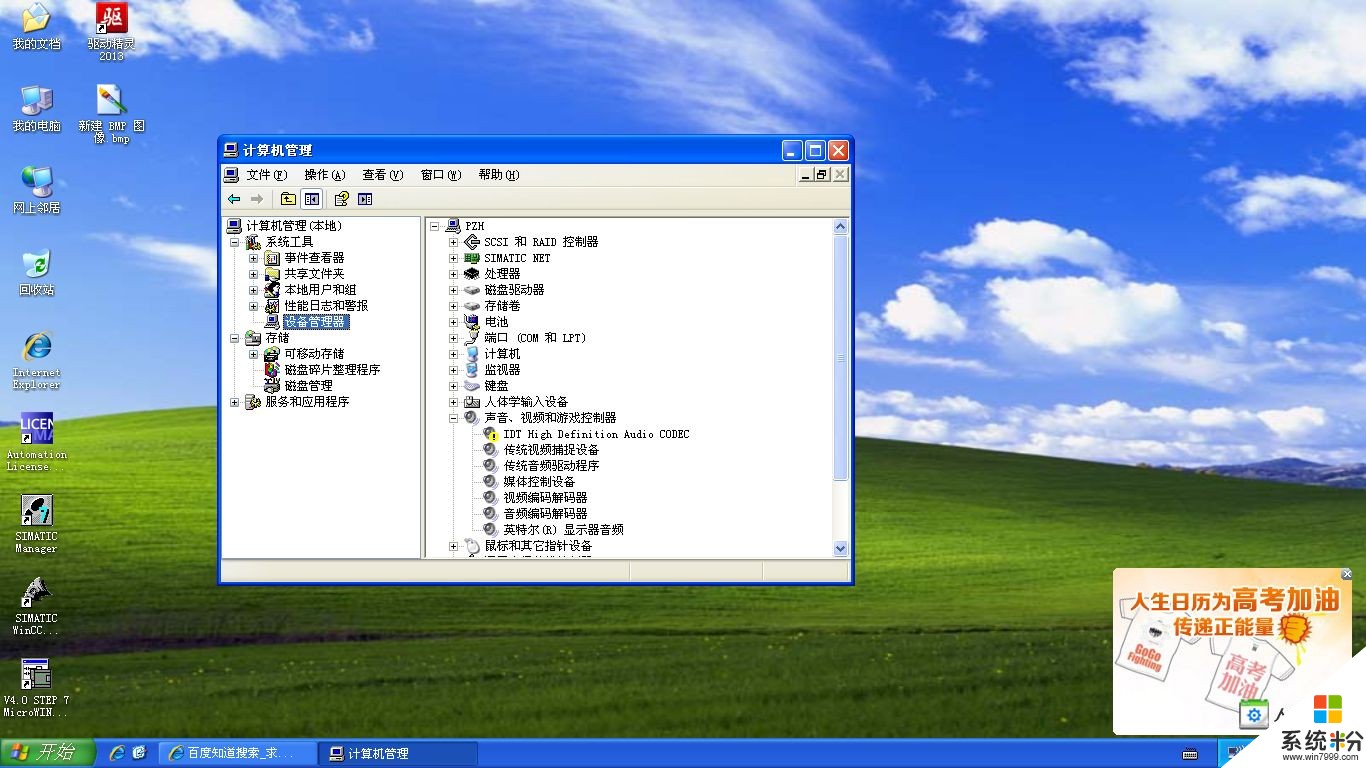Open 新建 BMP 图像.bmp desktop file
The image size is (1366, 768).
click(x=111, y=114)
